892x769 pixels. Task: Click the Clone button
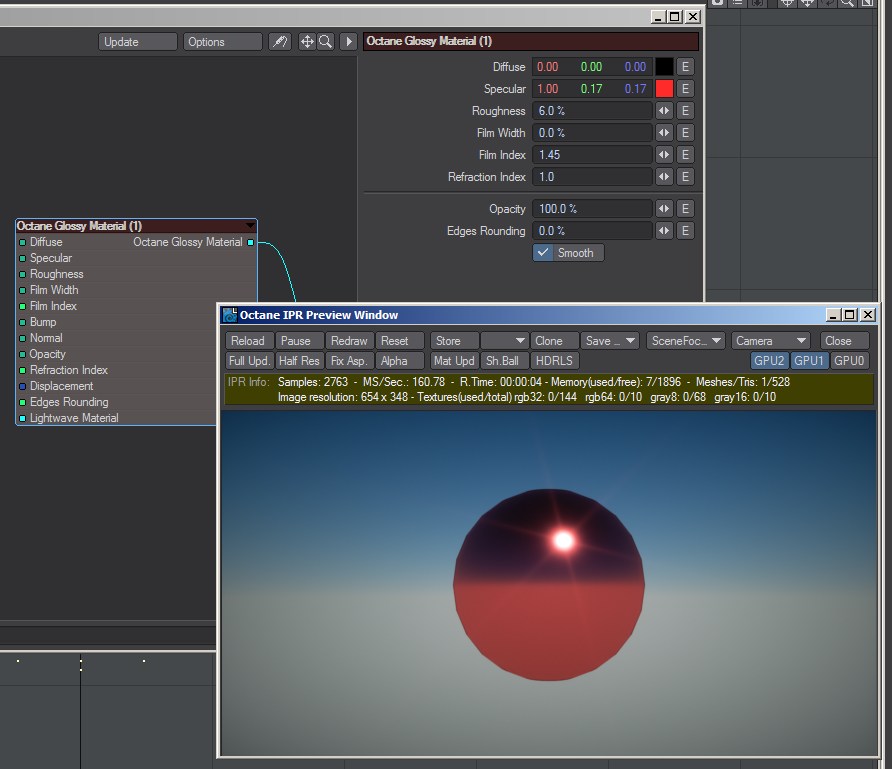point(554,341)
